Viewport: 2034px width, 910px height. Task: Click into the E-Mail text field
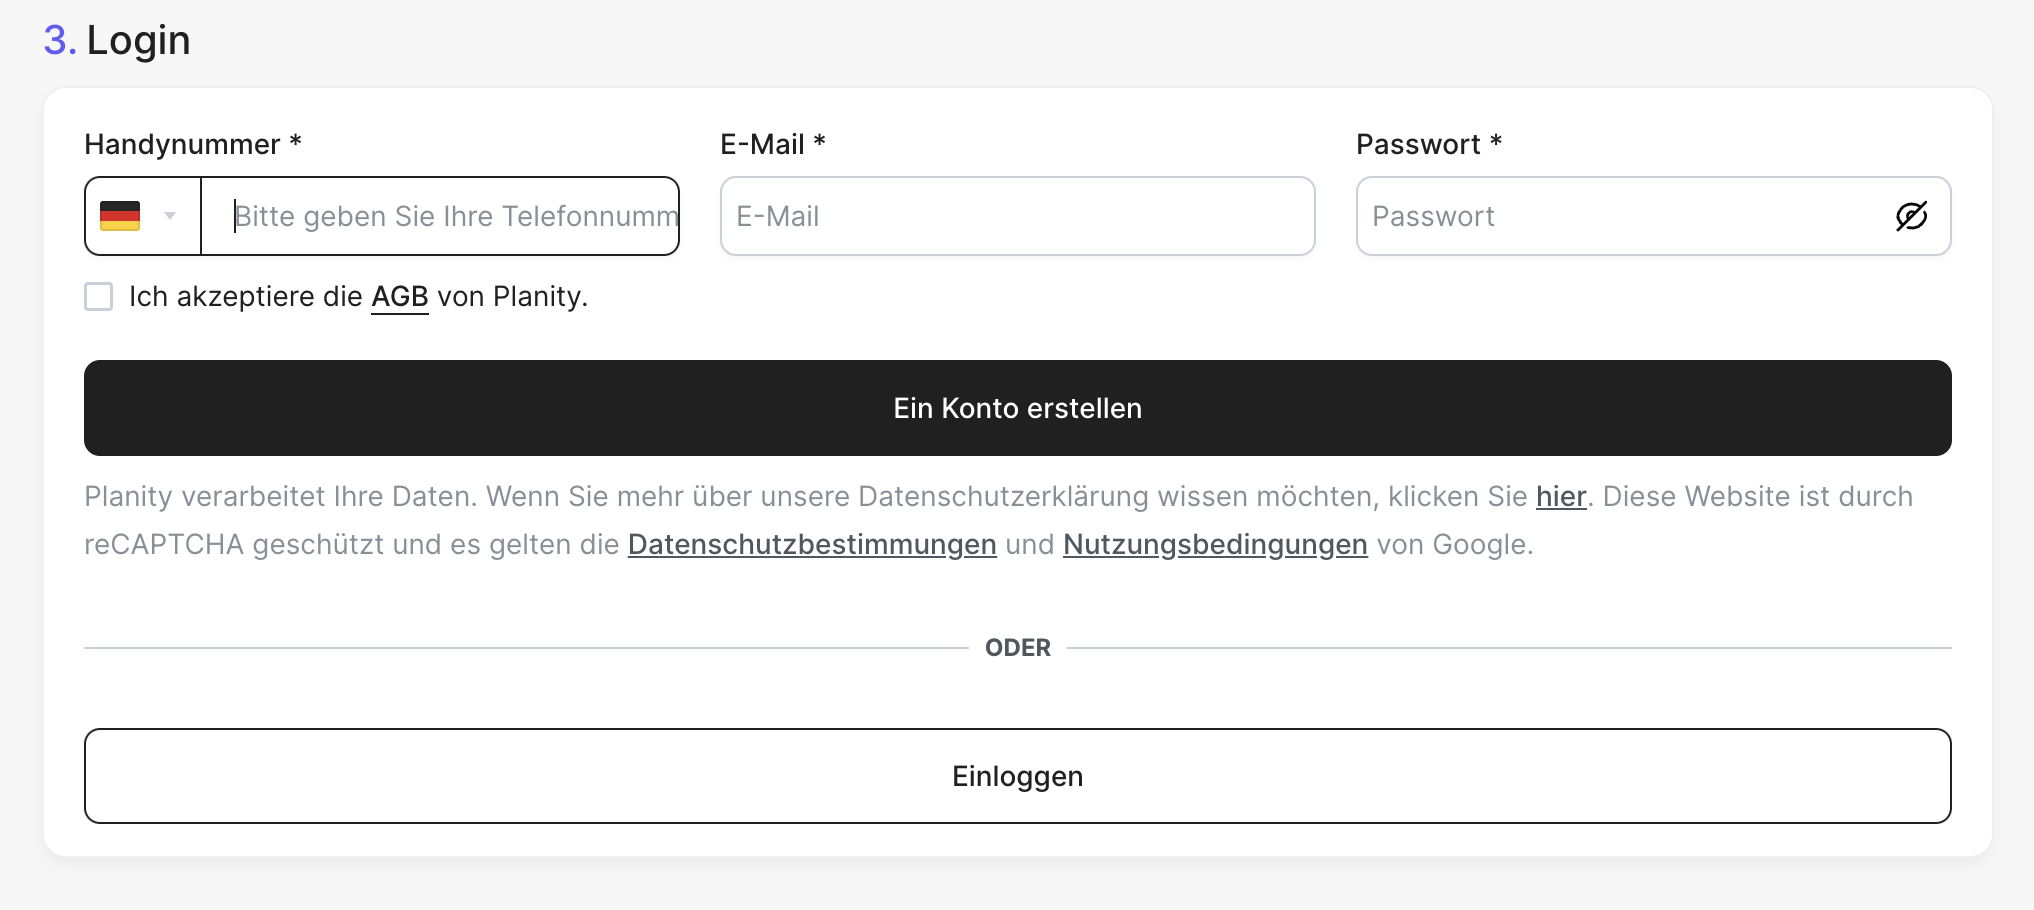point(1017,216)
